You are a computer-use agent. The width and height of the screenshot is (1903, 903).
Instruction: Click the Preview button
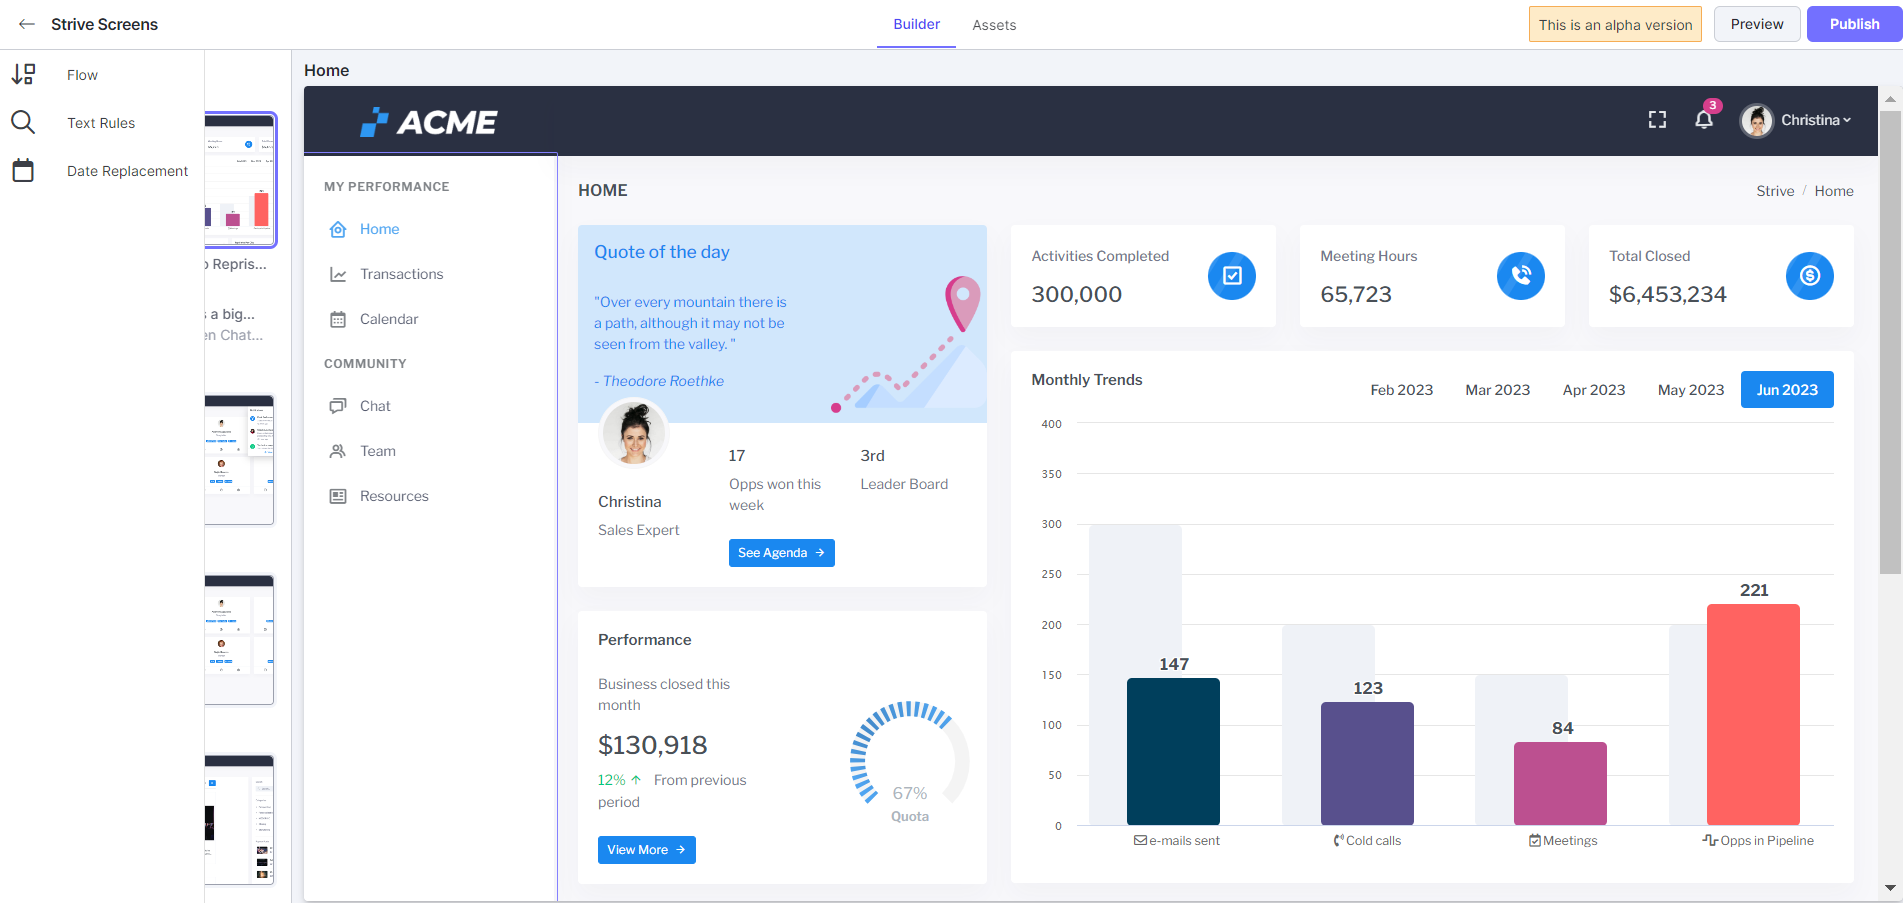pyautogui.click(x=1756, y=24)
